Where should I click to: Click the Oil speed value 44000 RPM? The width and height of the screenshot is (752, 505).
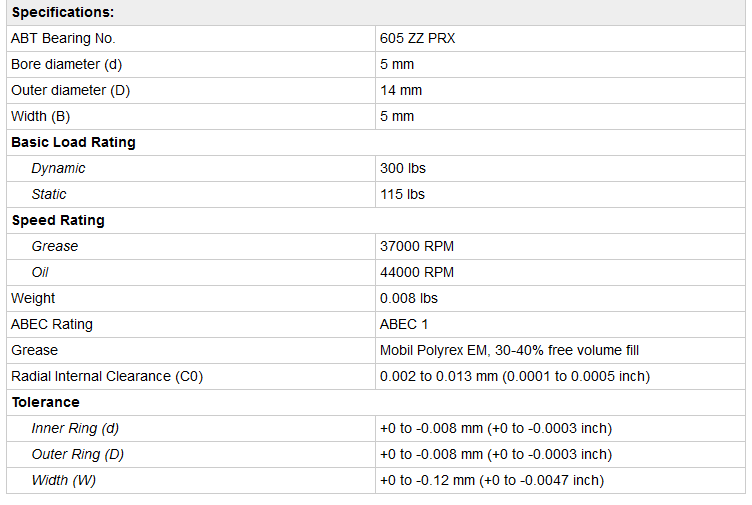click(x=417, y=273)
